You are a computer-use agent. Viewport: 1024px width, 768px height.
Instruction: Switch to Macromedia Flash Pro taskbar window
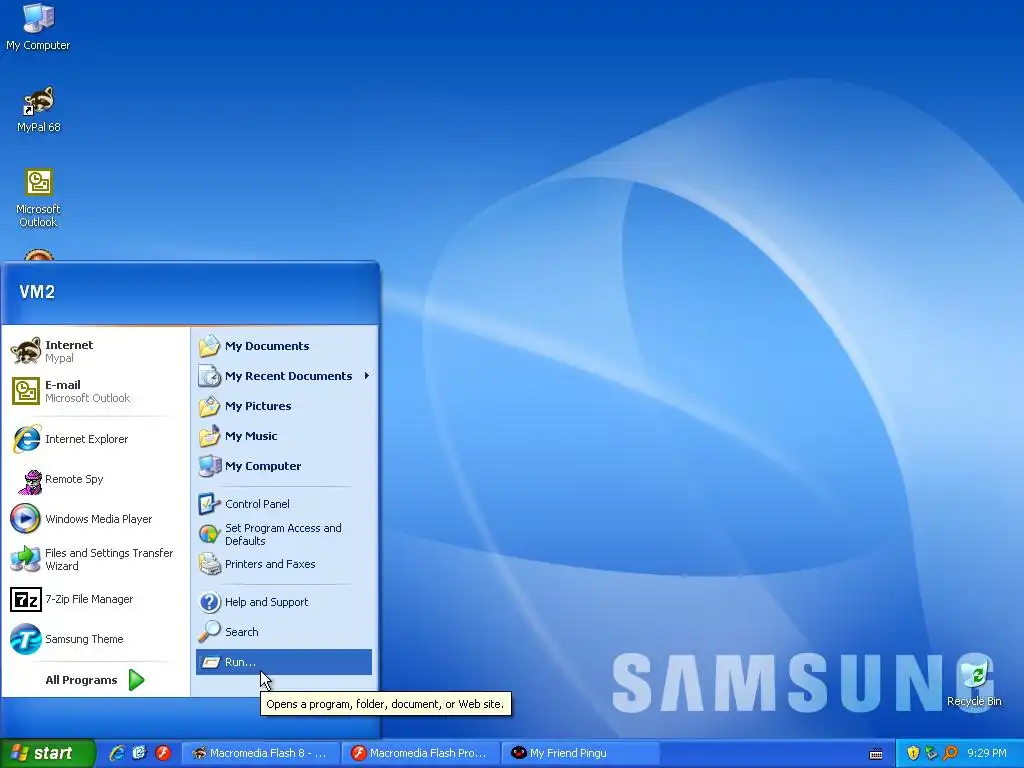click(x=421, y=754)
